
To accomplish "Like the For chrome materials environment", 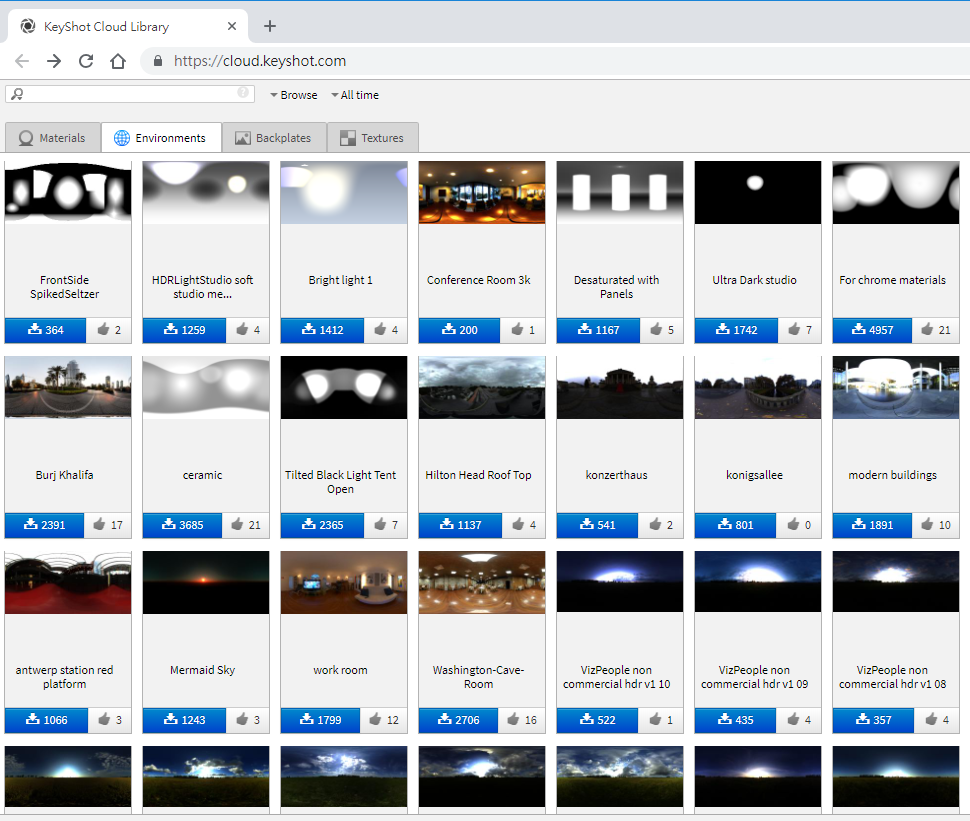I will 935,330.
